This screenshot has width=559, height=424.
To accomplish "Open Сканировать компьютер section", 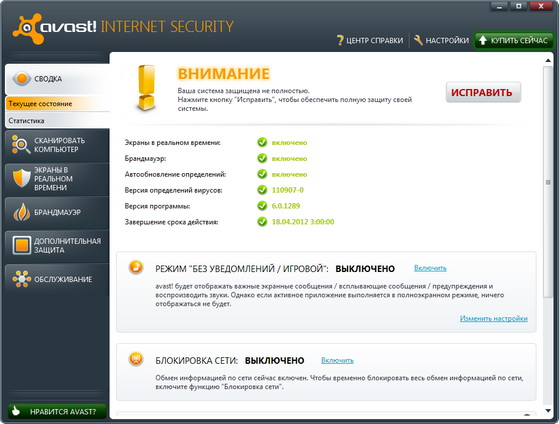I will (57, 145).
